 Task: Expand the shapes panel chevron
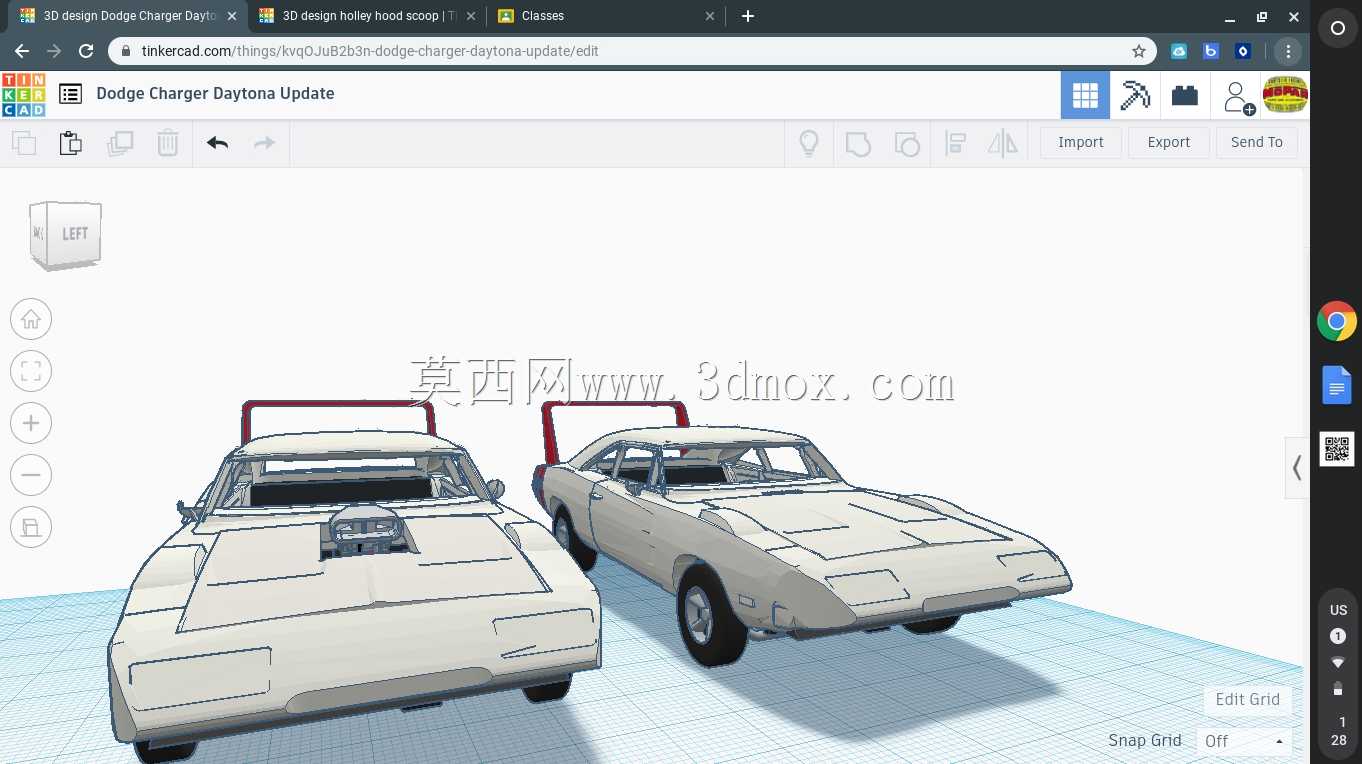(1297, 468)
